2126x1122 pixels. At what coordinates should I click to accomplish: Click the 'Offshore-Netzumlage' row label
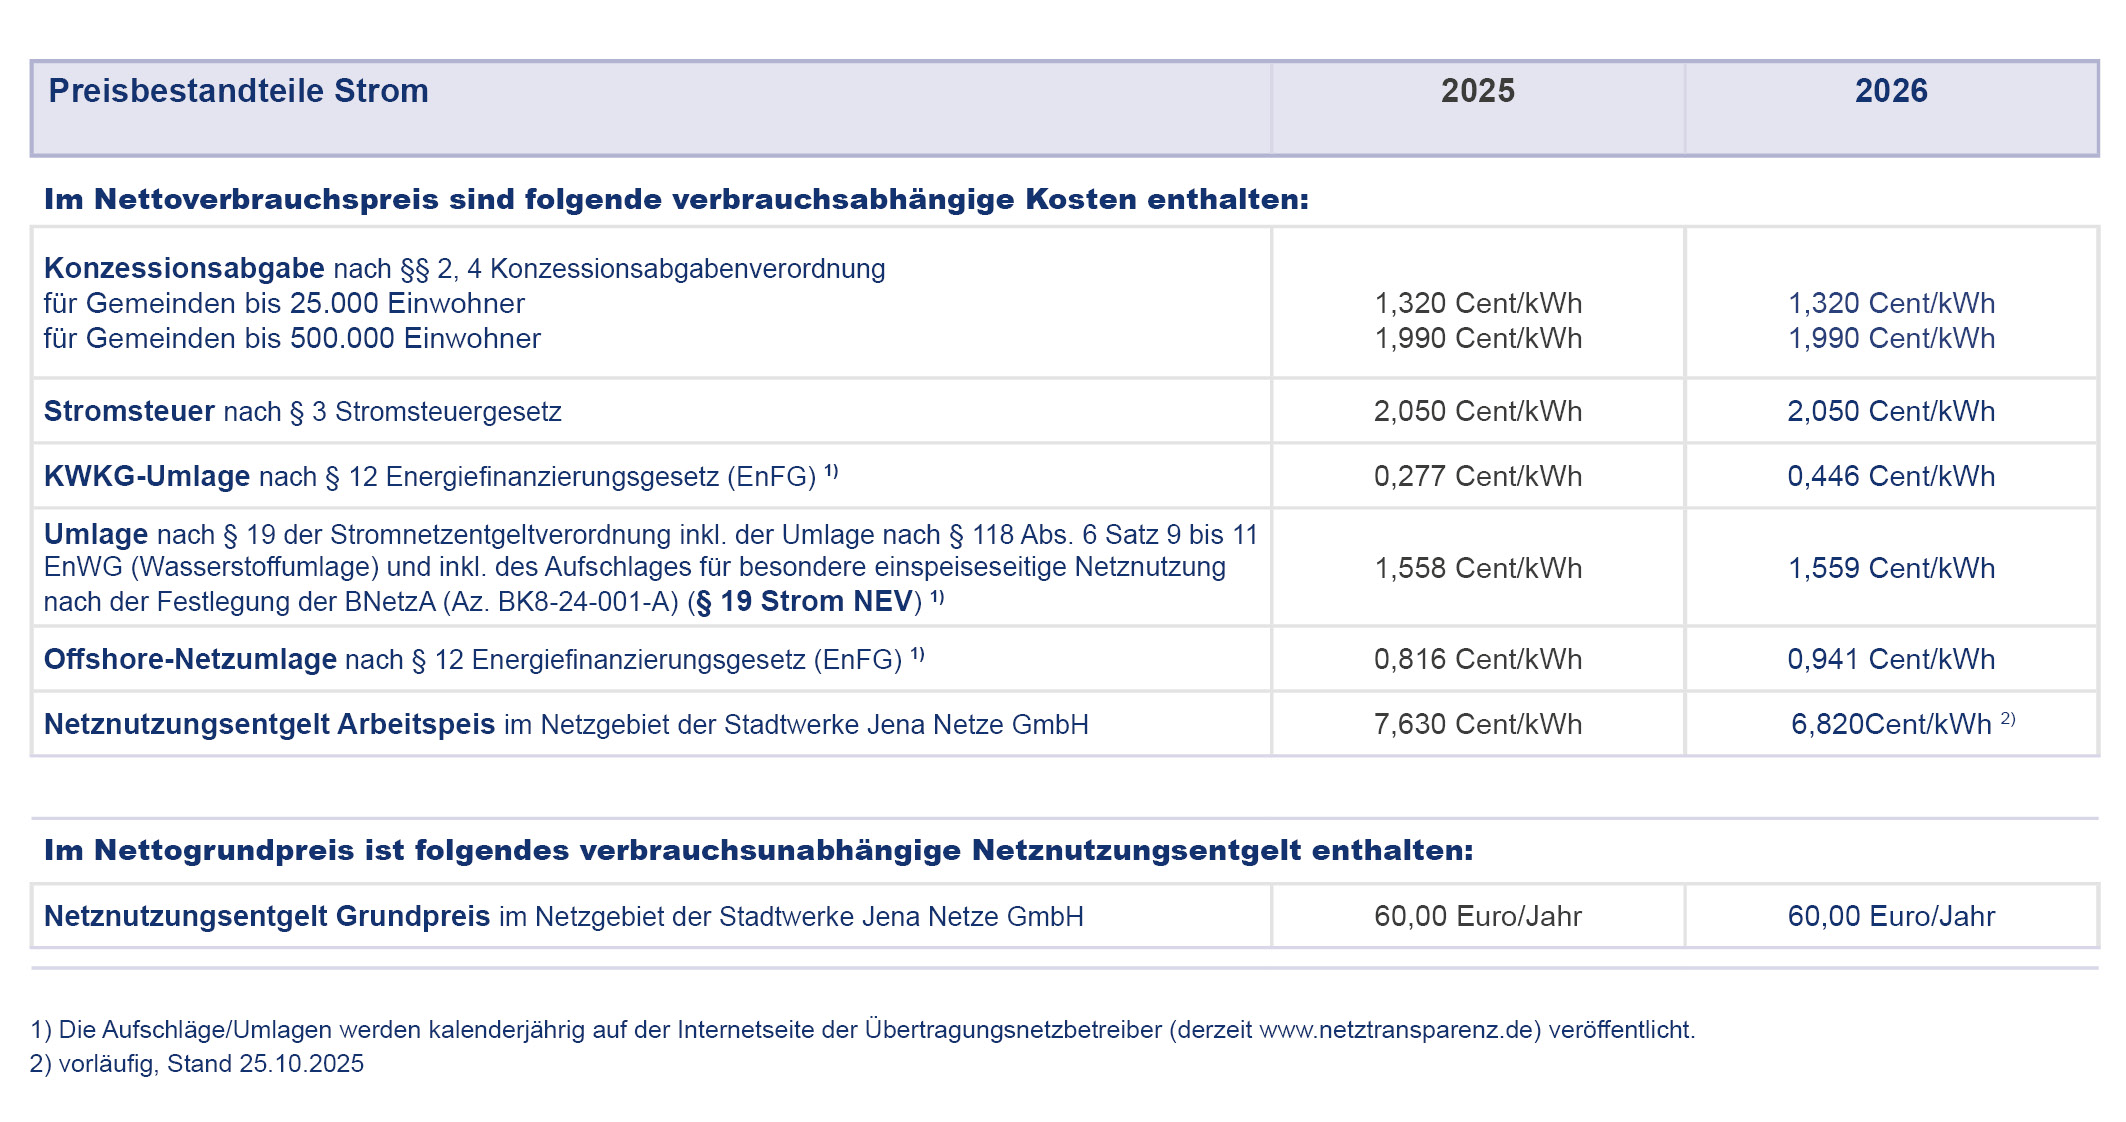(190, 659)
